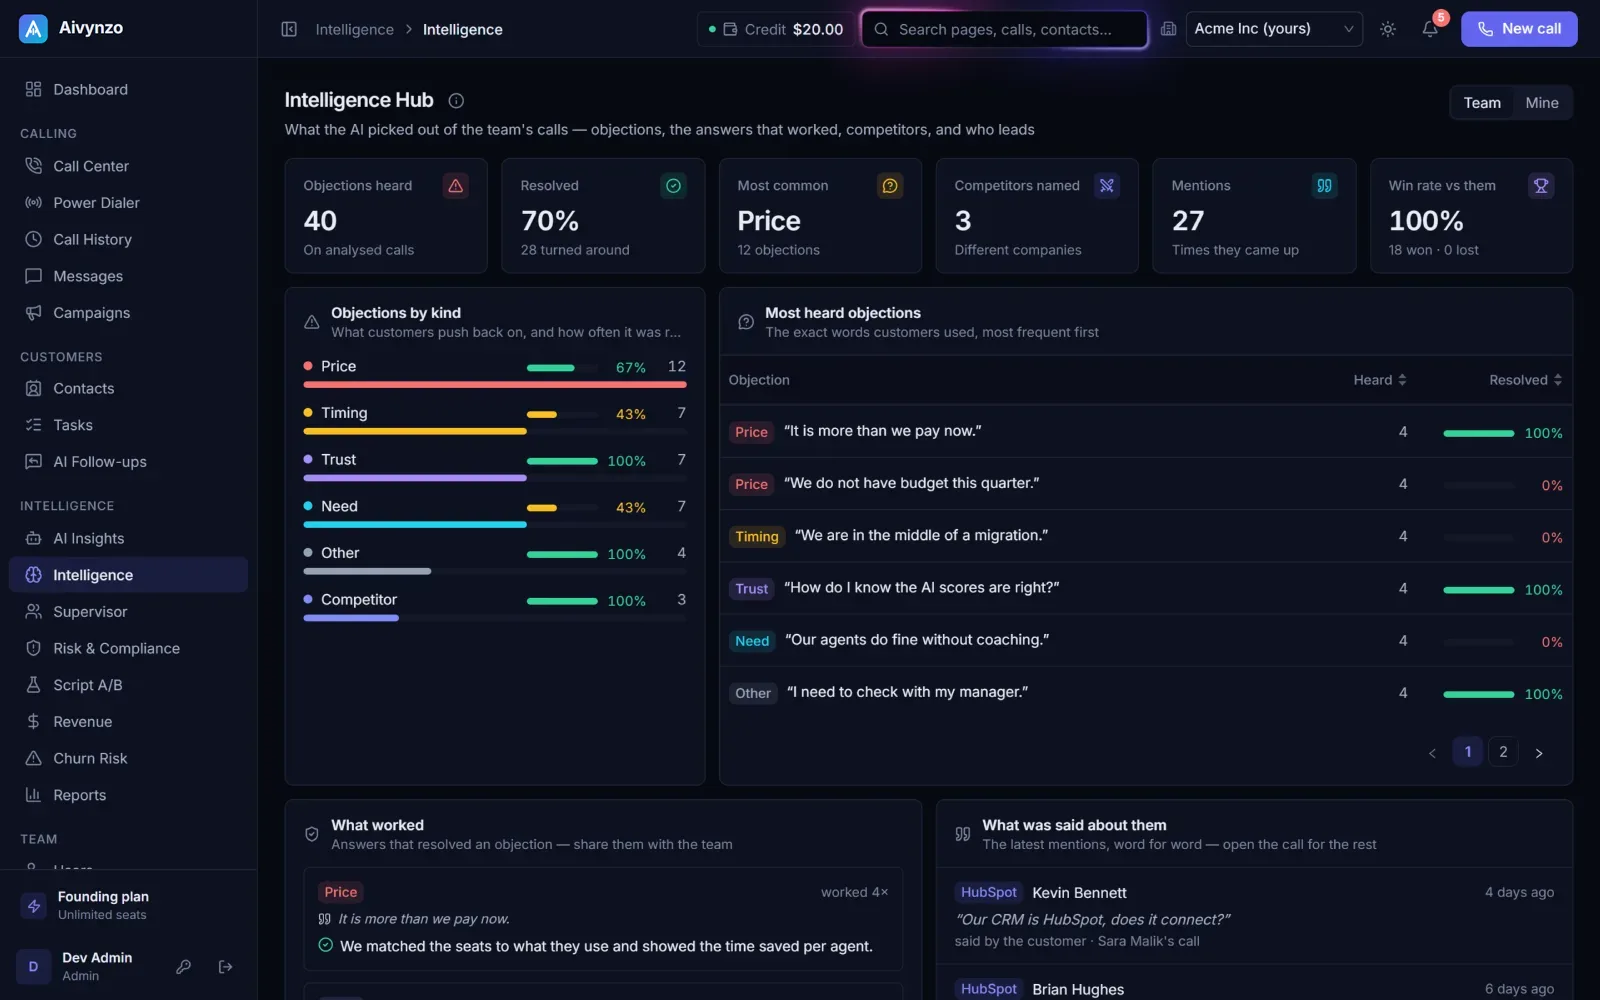This screenshot has height=1000, width=1600.
Task: Click the Aivynzo logo icon
Action: click(33, 29)
